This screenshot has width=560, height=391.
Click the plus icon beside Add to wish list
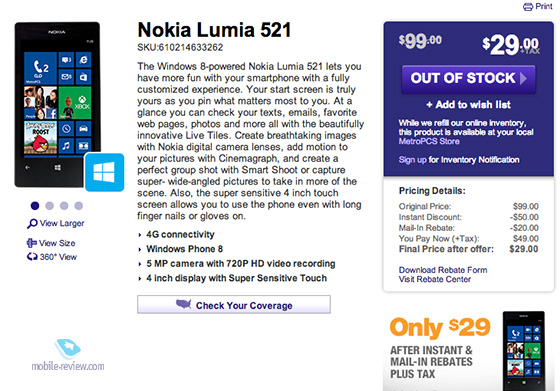429,105
